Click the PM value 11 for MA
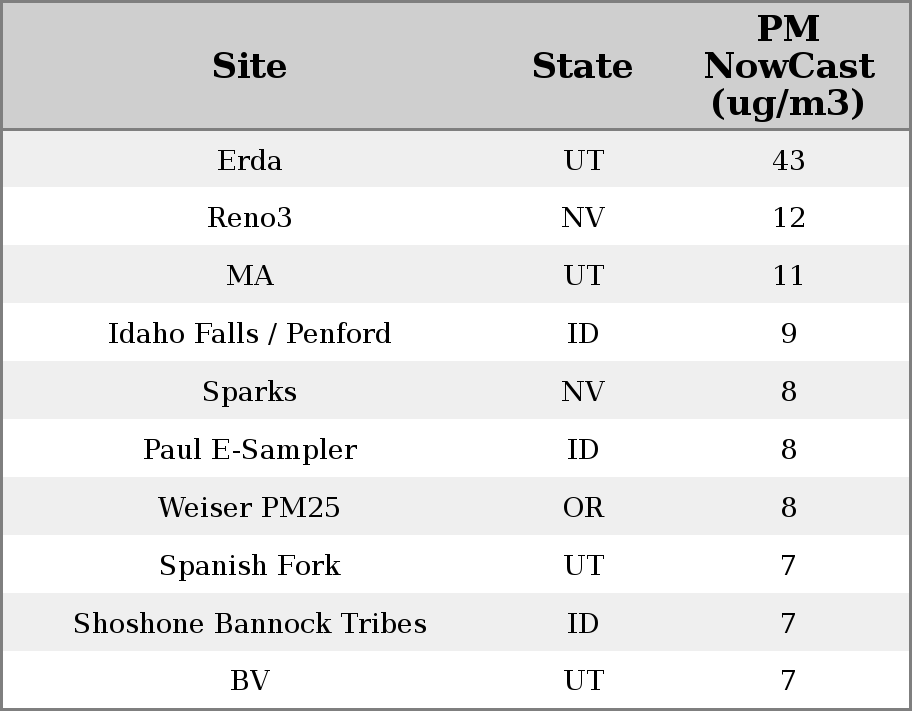This screenshot has width=912, height=711. coord(788,276)
